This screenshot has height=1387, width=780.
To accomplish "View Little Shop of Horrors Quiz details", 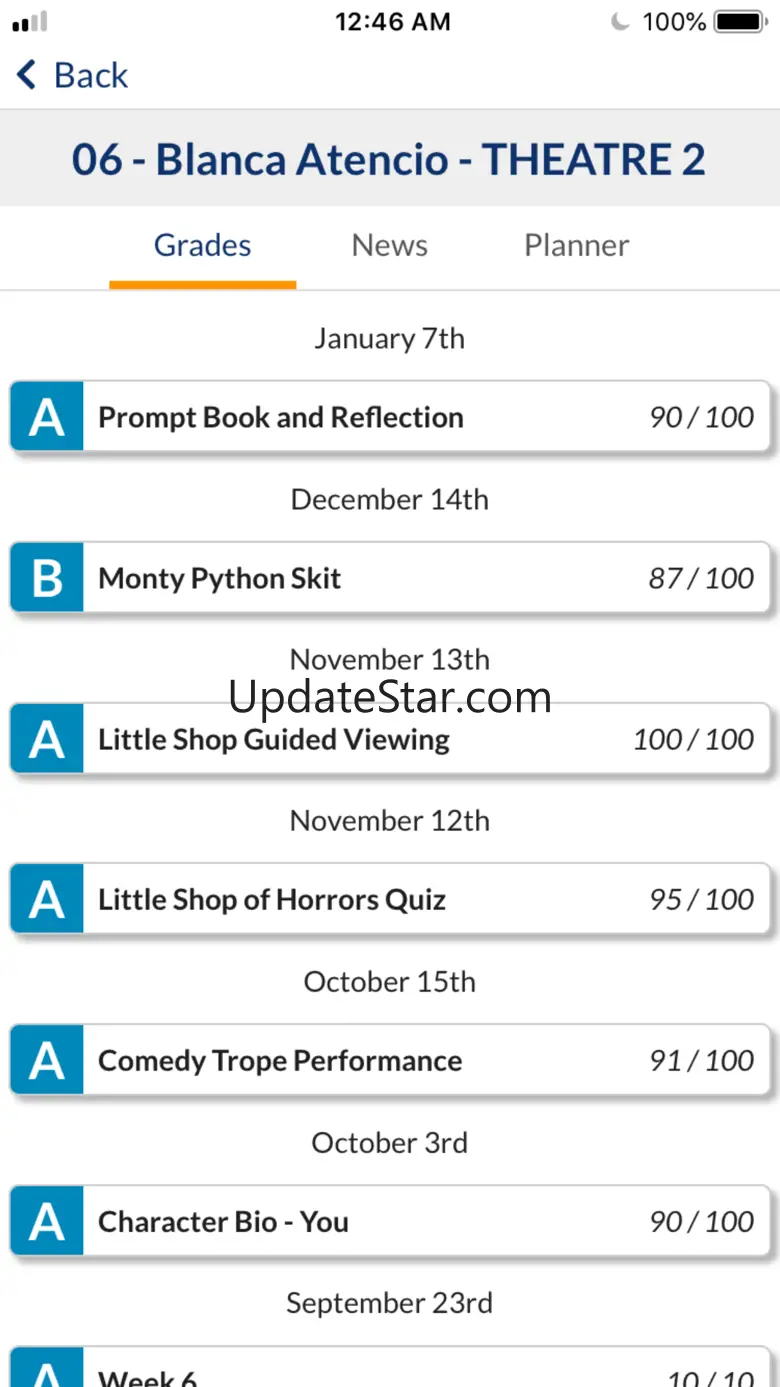I will click(x=272, y=900).
